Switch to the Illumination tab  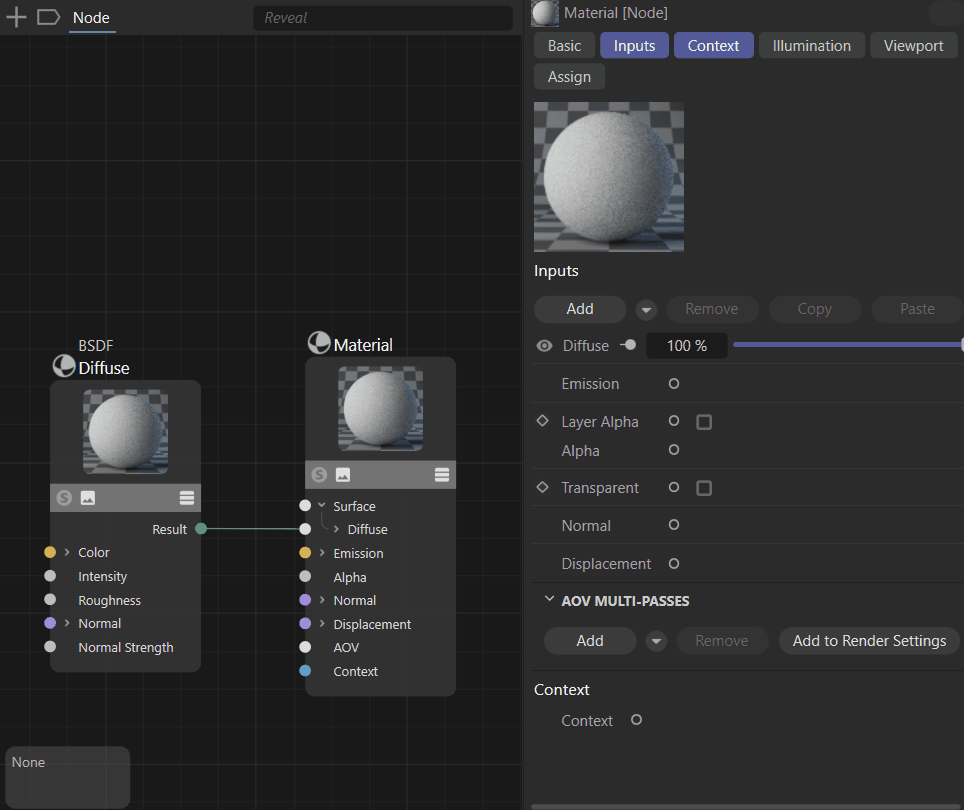811,46
